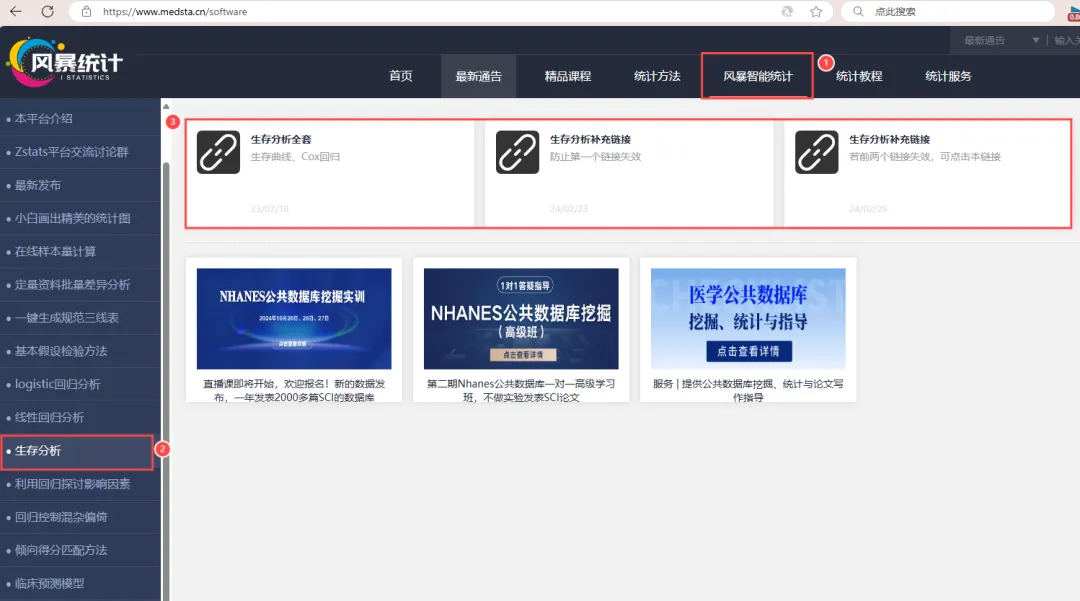Click the lock icon in address bar
The height and width of the screenshot is (601, 1080).
point(86,12)
